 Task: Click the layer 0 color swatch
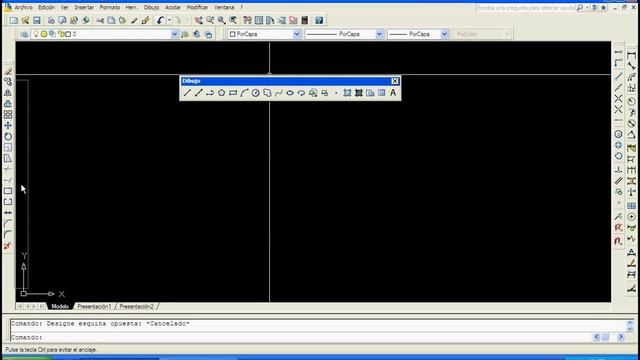pyautogui.click(x=68, y=34)
